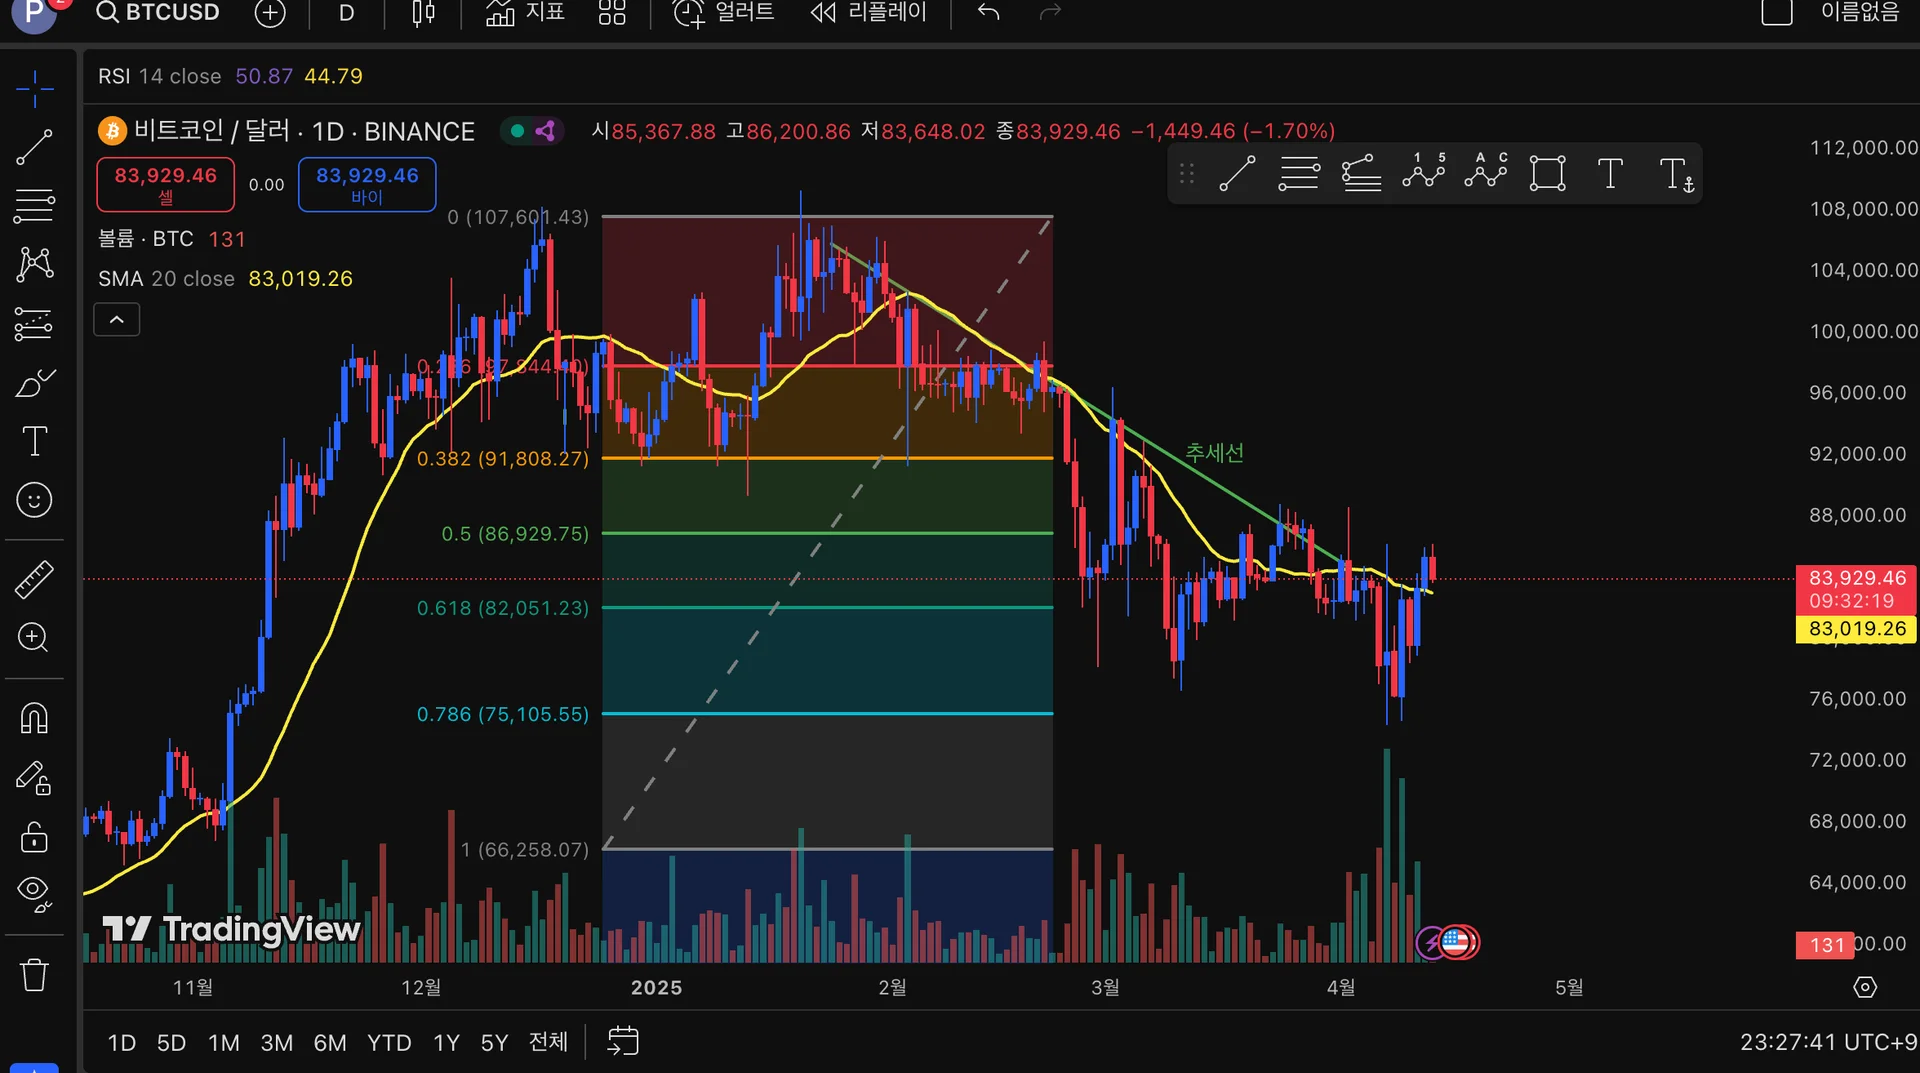The width and height of the screenshot is (1920, 1073).
Task: Choose the brush drawing tool
Action: tap(34, 383)
